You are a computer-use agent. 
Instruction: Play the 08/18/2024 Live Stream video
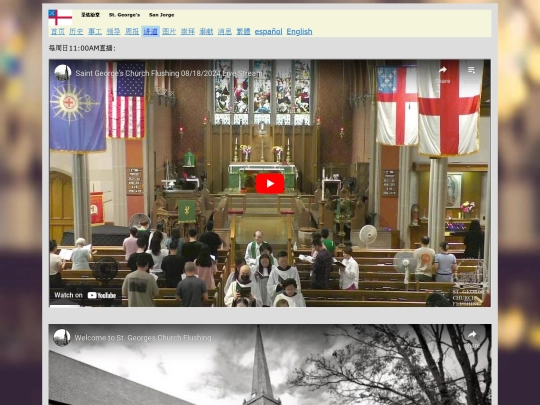click(270, 184)
